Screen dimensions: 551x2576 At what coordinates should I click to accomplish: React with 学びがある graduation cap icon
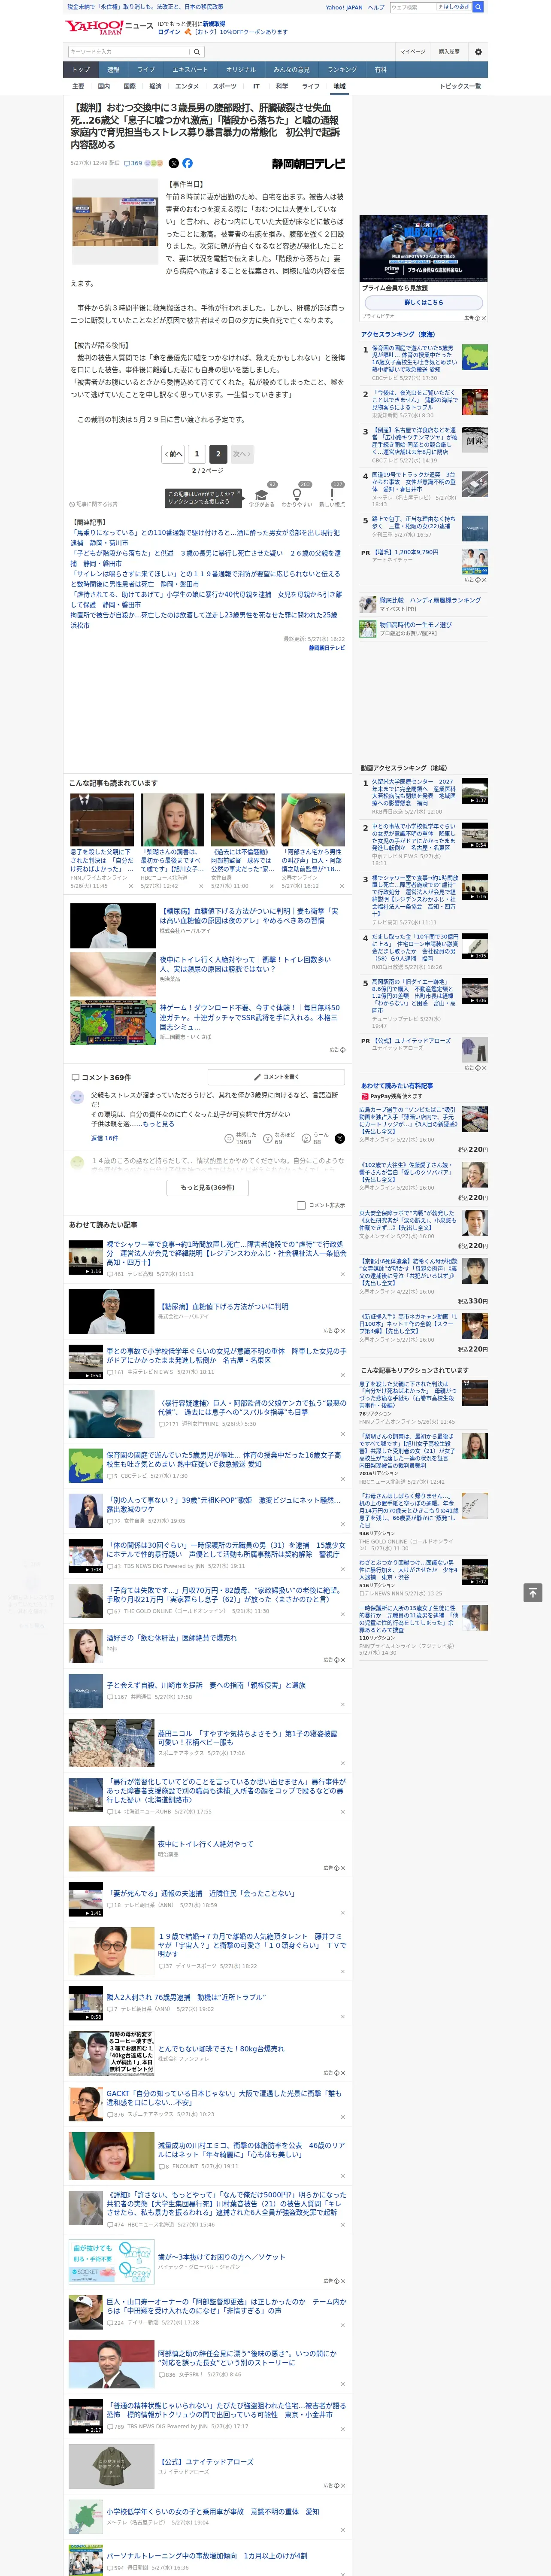click(x=262, y=494)
